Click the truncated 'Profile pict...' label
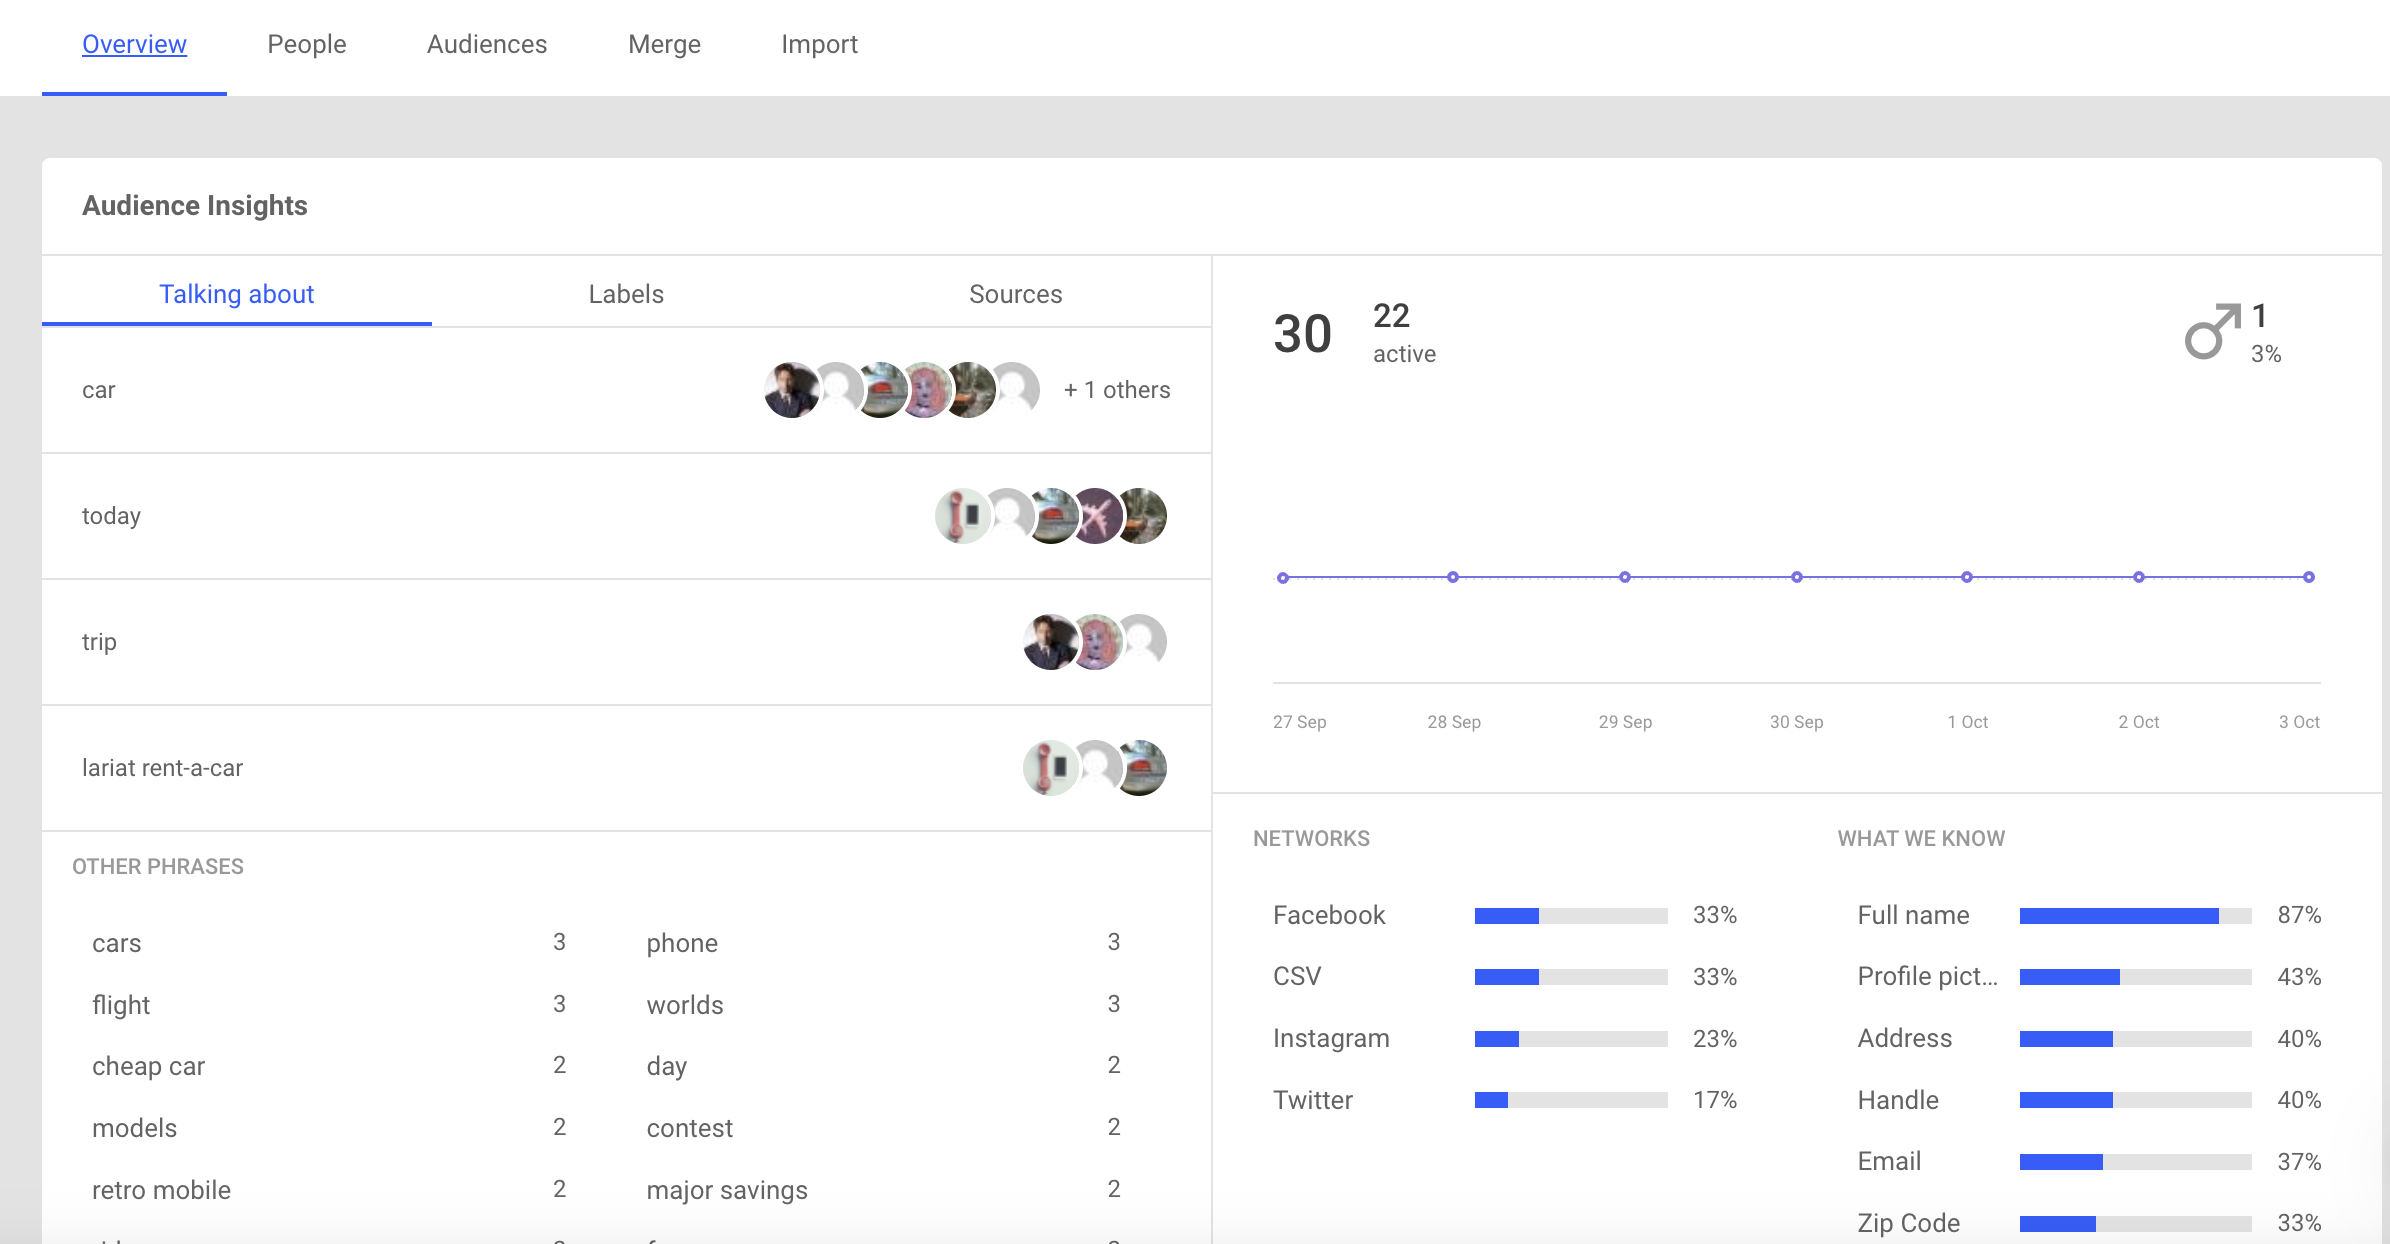The image size is (2390, 1244). [x=1927, y=977]
